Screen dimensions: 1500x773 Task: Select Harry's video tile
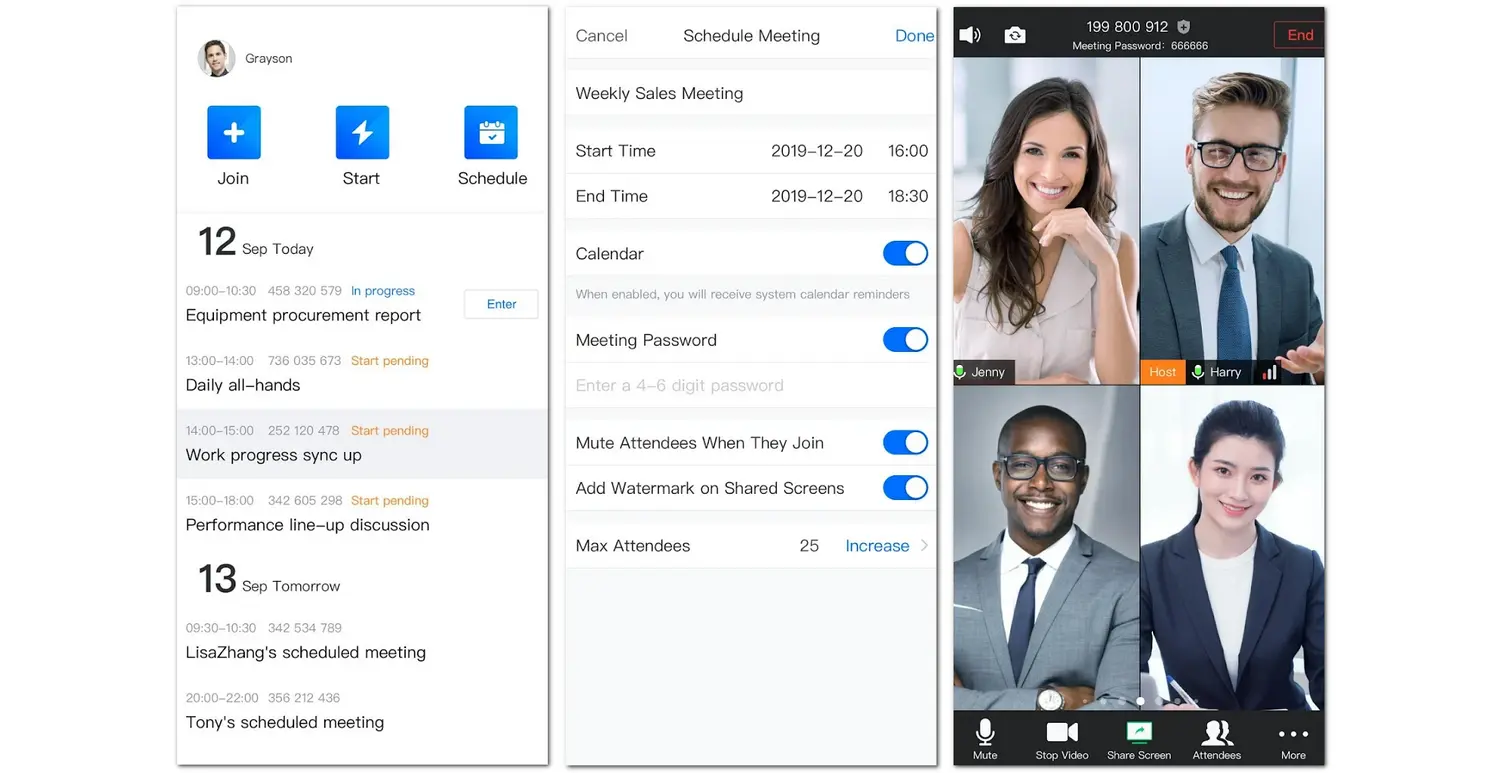tap(1232, 221)
